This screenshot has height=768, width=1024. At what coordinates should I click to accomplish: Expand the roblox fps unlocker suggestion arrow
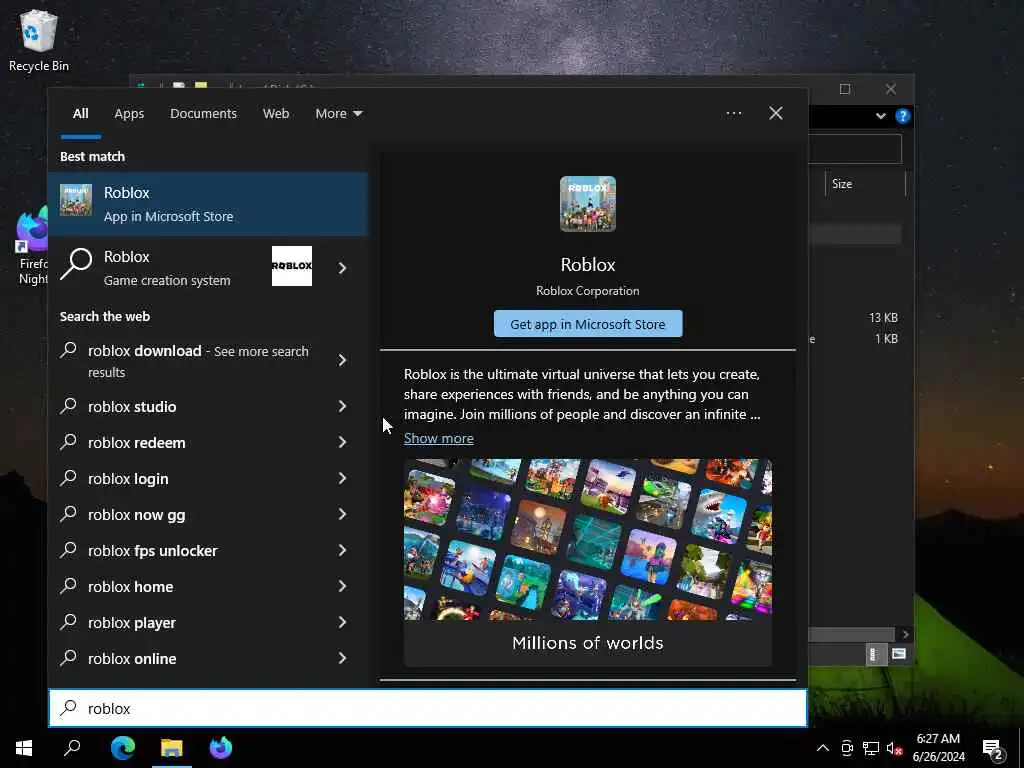pyautogui.click(x=342, y=551)
